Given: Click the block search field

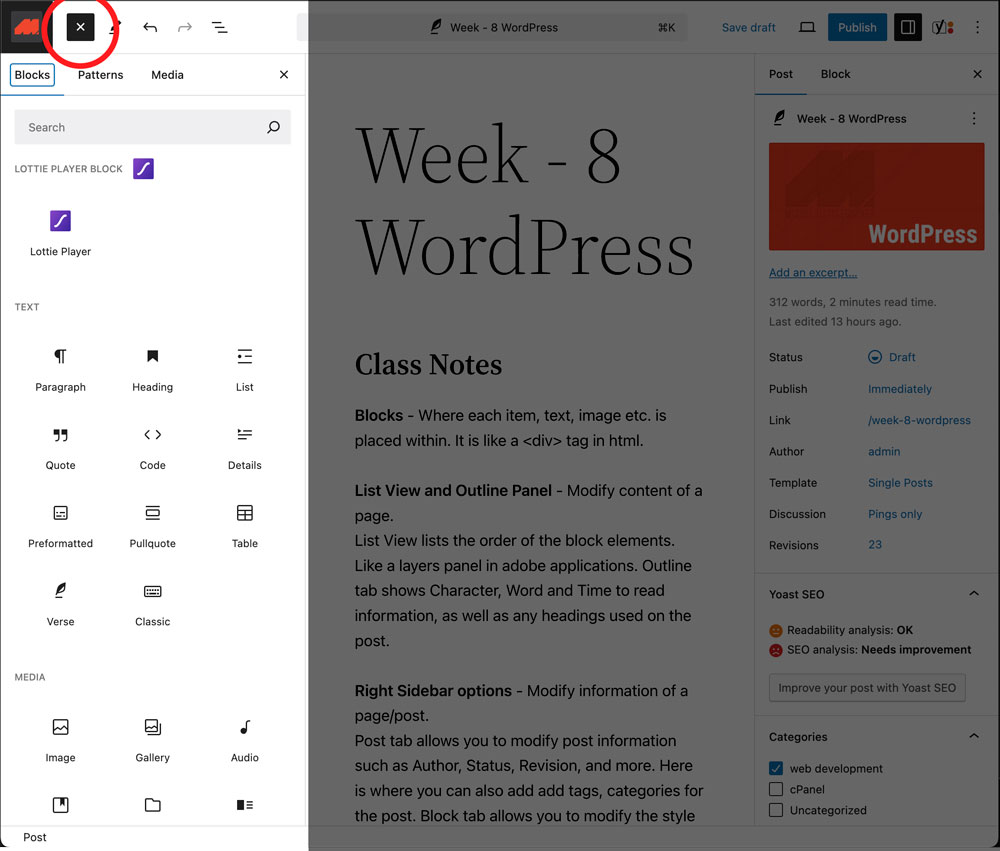Looking at the screenshot, I should click(152, 127).
